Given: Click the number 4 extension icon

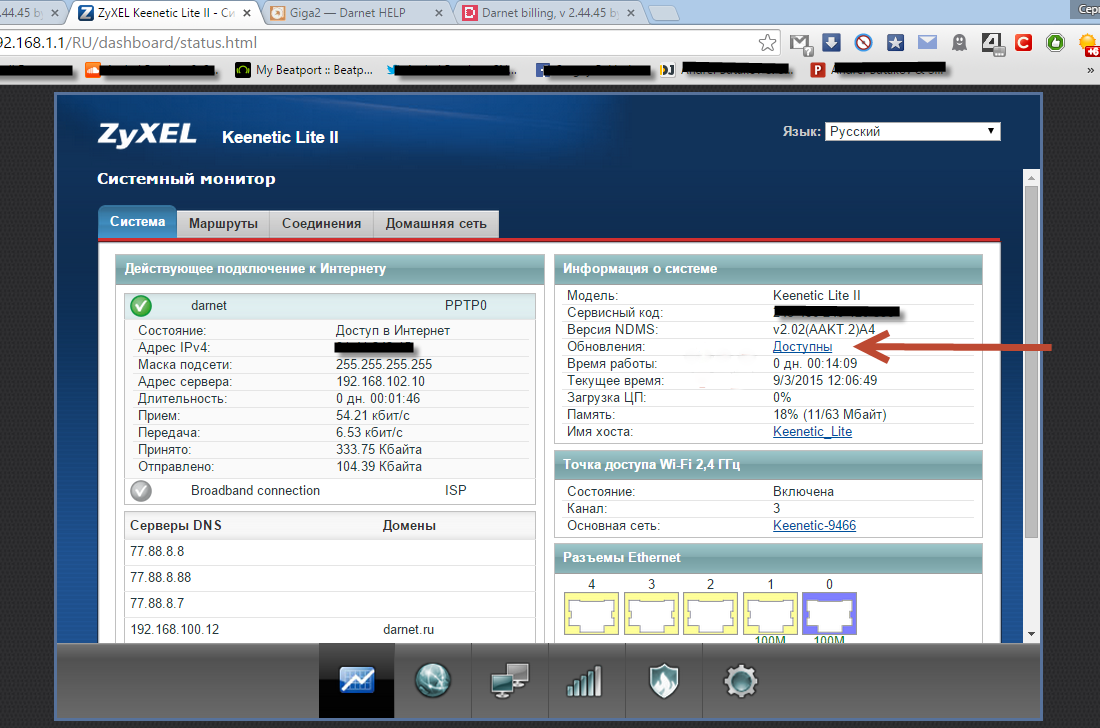Looking at the screenshot, I should point(992,43).
